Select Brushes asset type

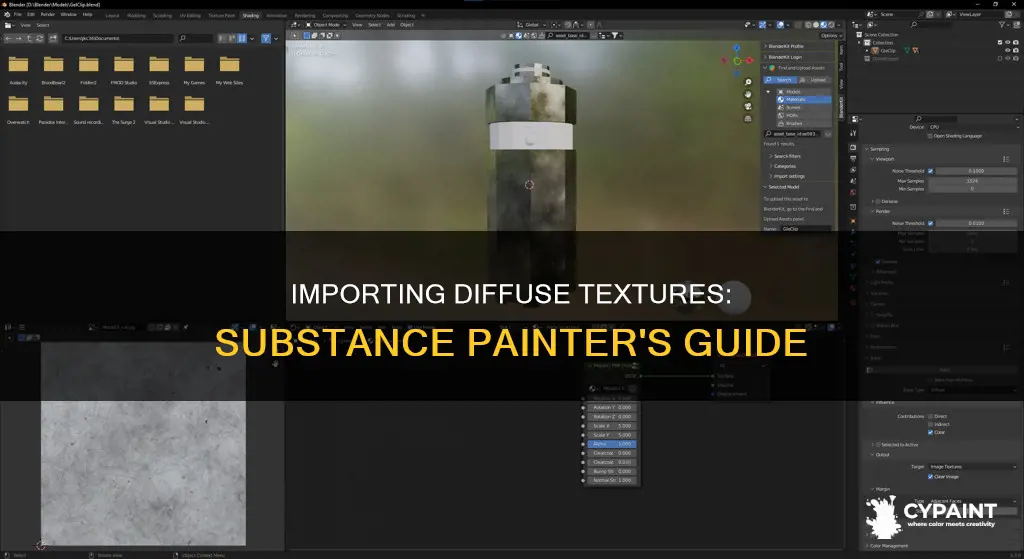[x=803, y=123]
